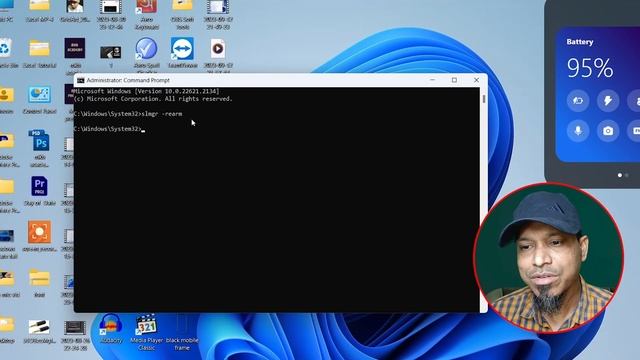Open the dark academy logo thumbnail icon

[x=75, y=48]
